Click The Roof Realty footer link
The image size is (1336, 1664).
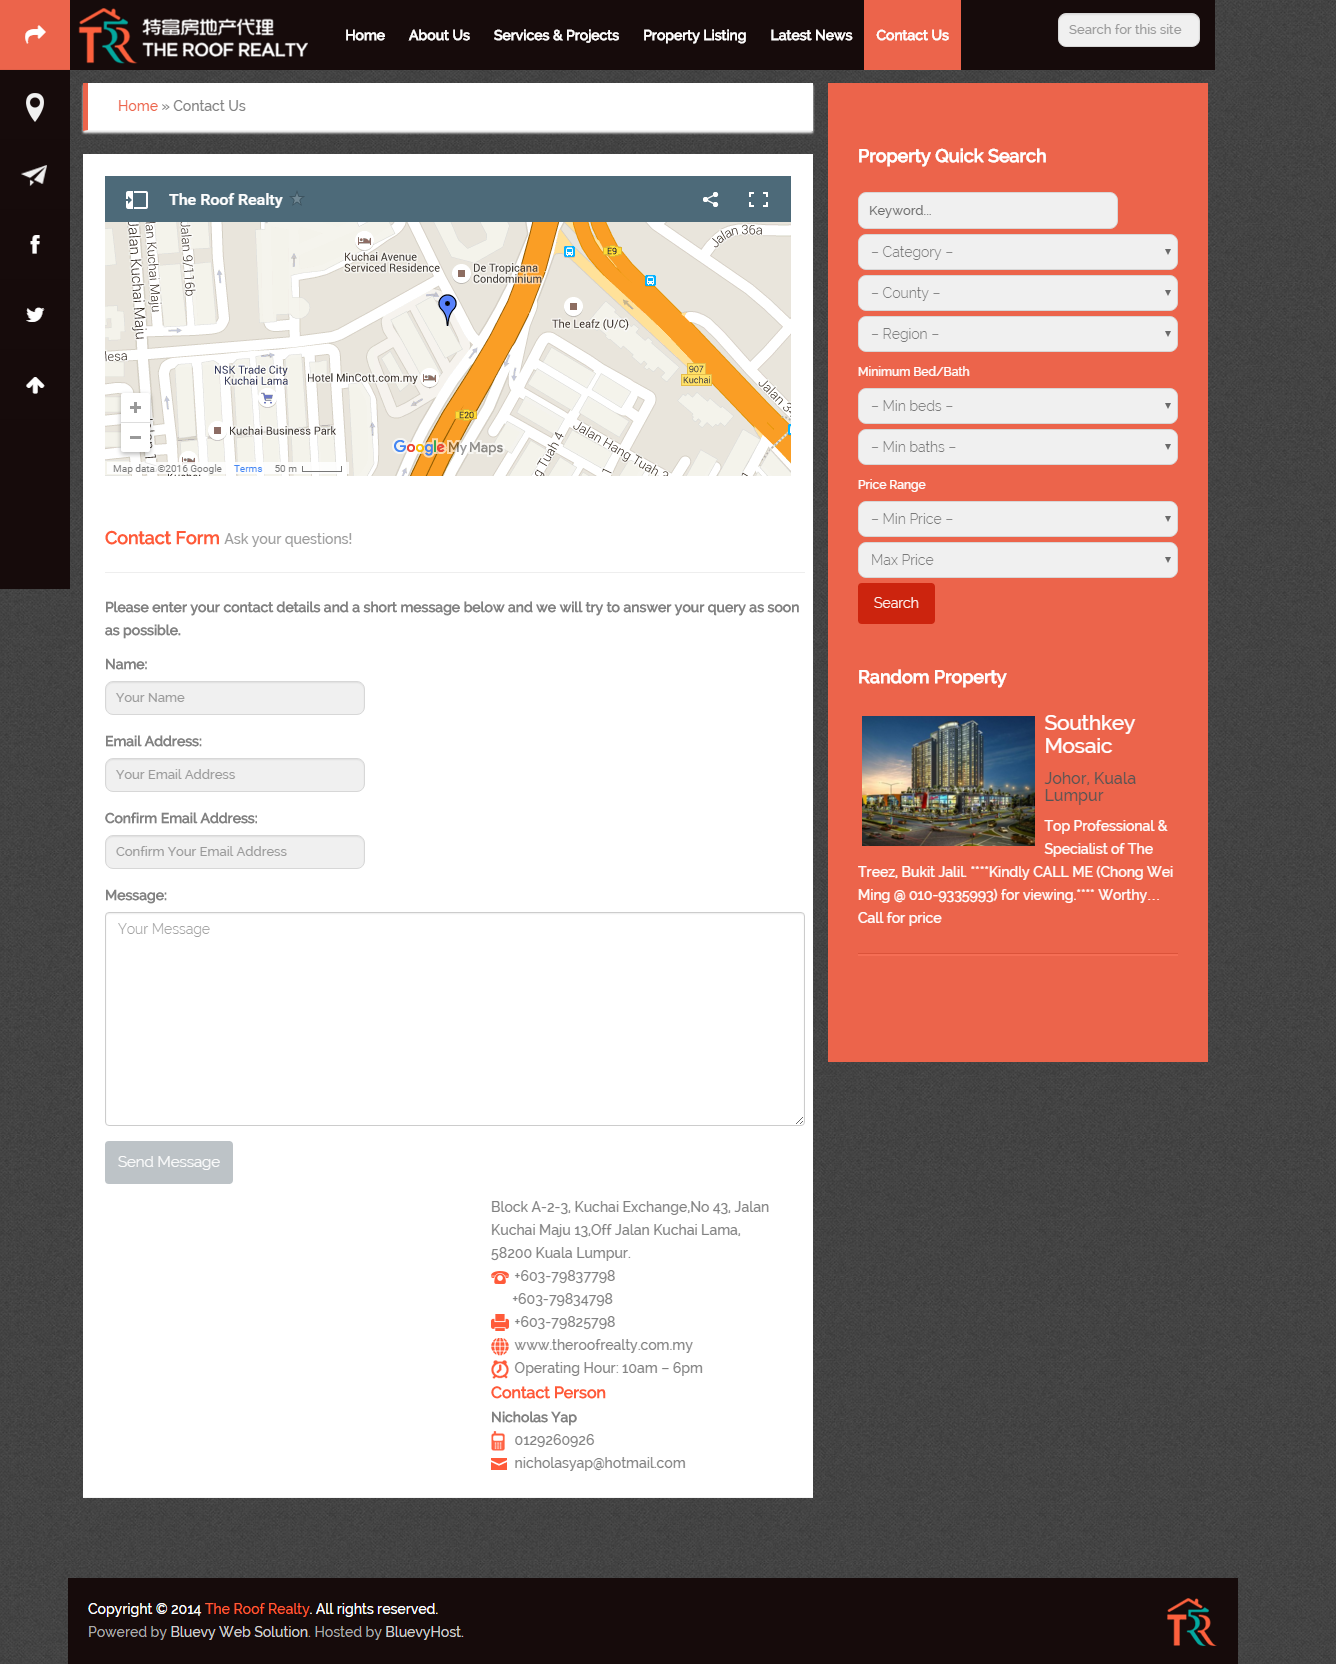coord(257,1609)
